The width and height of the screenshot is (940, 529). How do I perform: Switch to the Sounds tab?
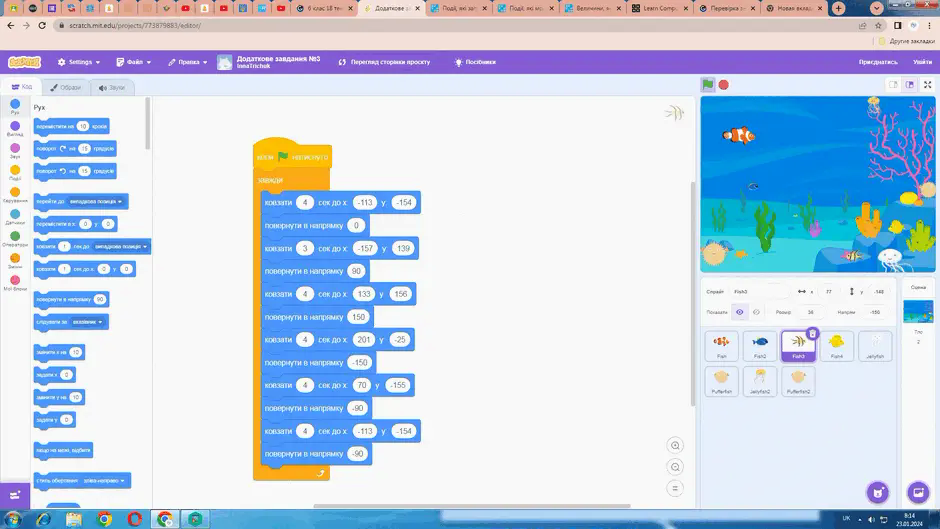pyautogui.click(x=112, y=88)
